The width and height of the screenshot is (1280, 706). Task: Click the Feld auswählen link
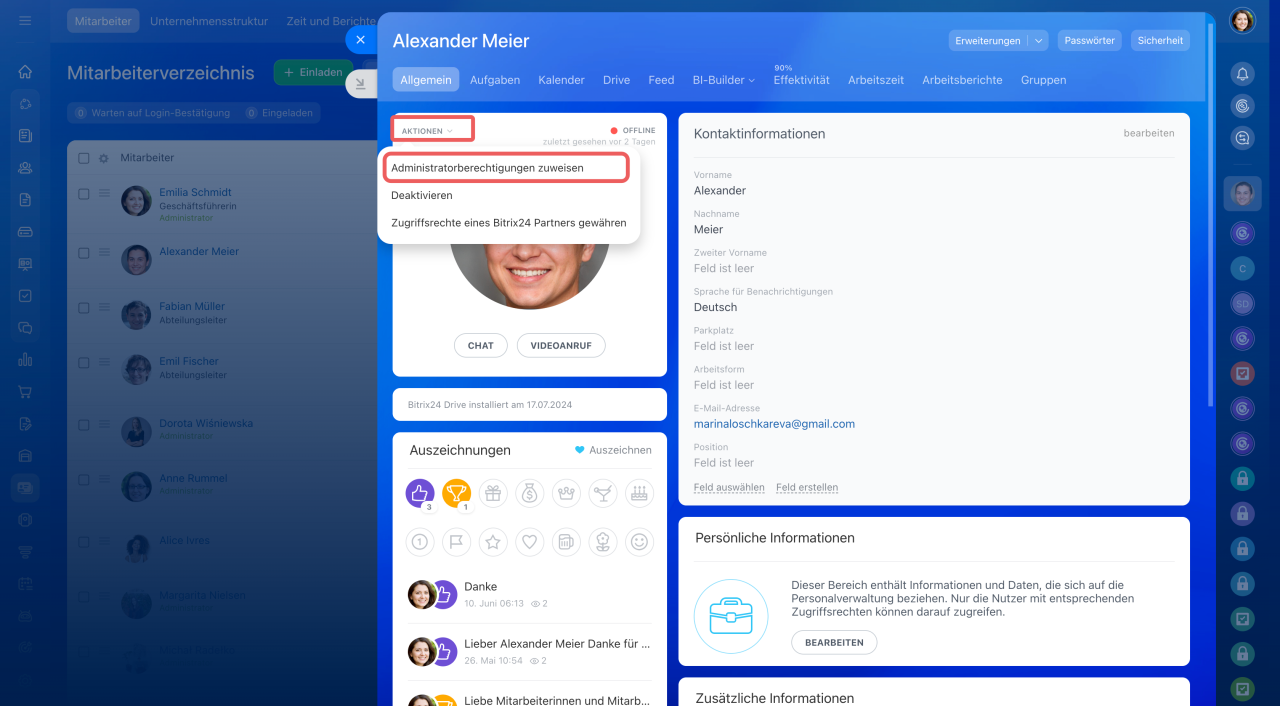[729, 488]
